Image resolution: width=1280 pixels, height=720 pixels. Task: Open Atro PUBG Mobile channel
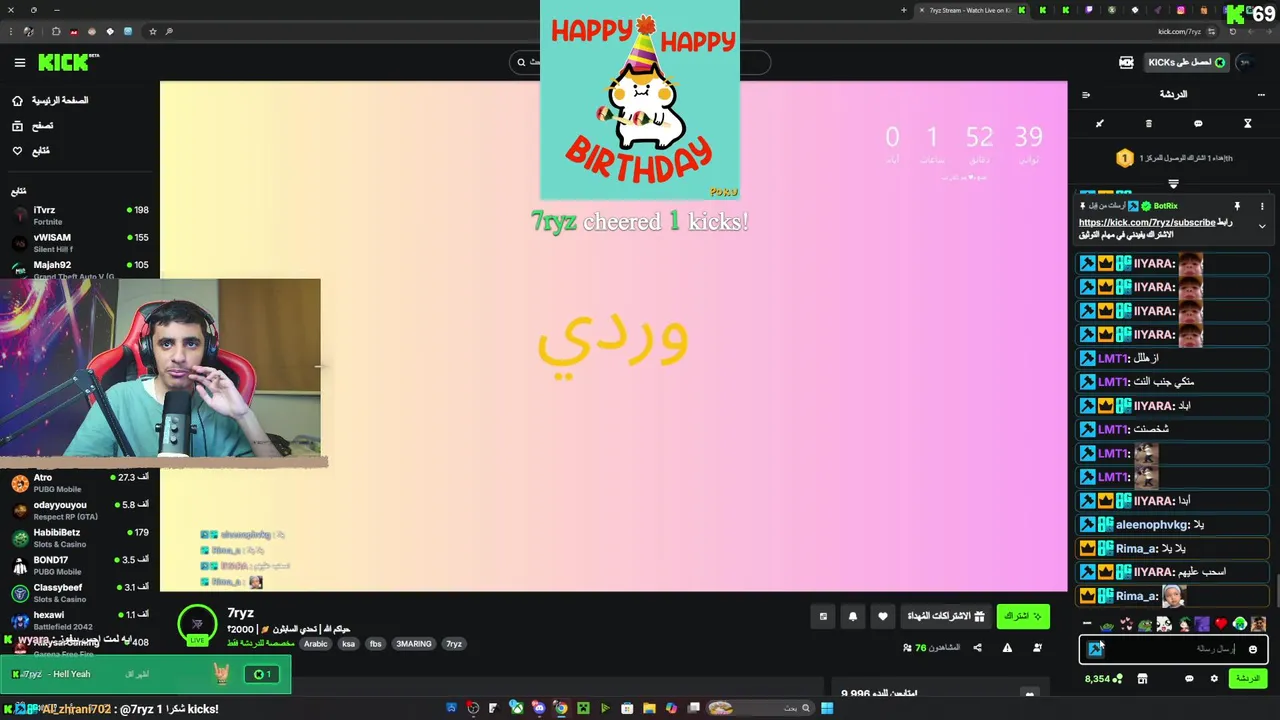tap(80, 483)
